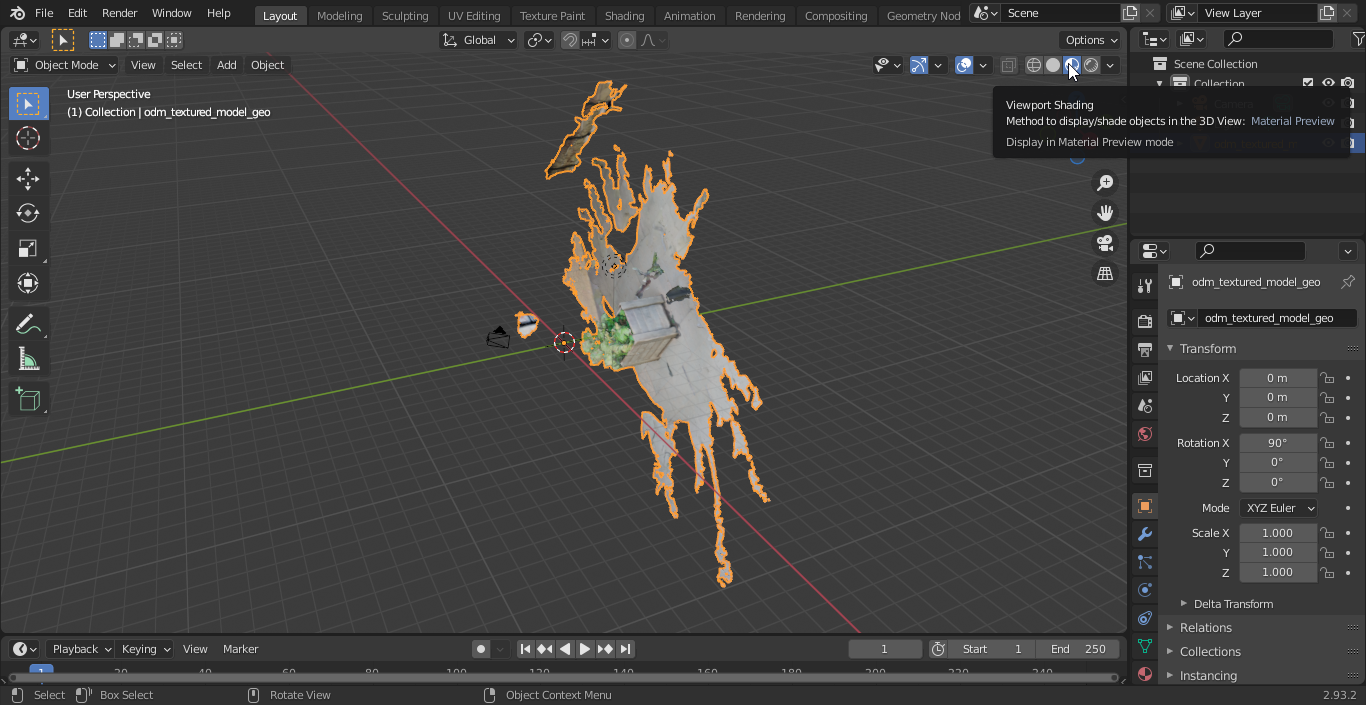Switch to wireframe viewport shading
Viewport: 1366px width, 705px height.
click(1034, 65)
